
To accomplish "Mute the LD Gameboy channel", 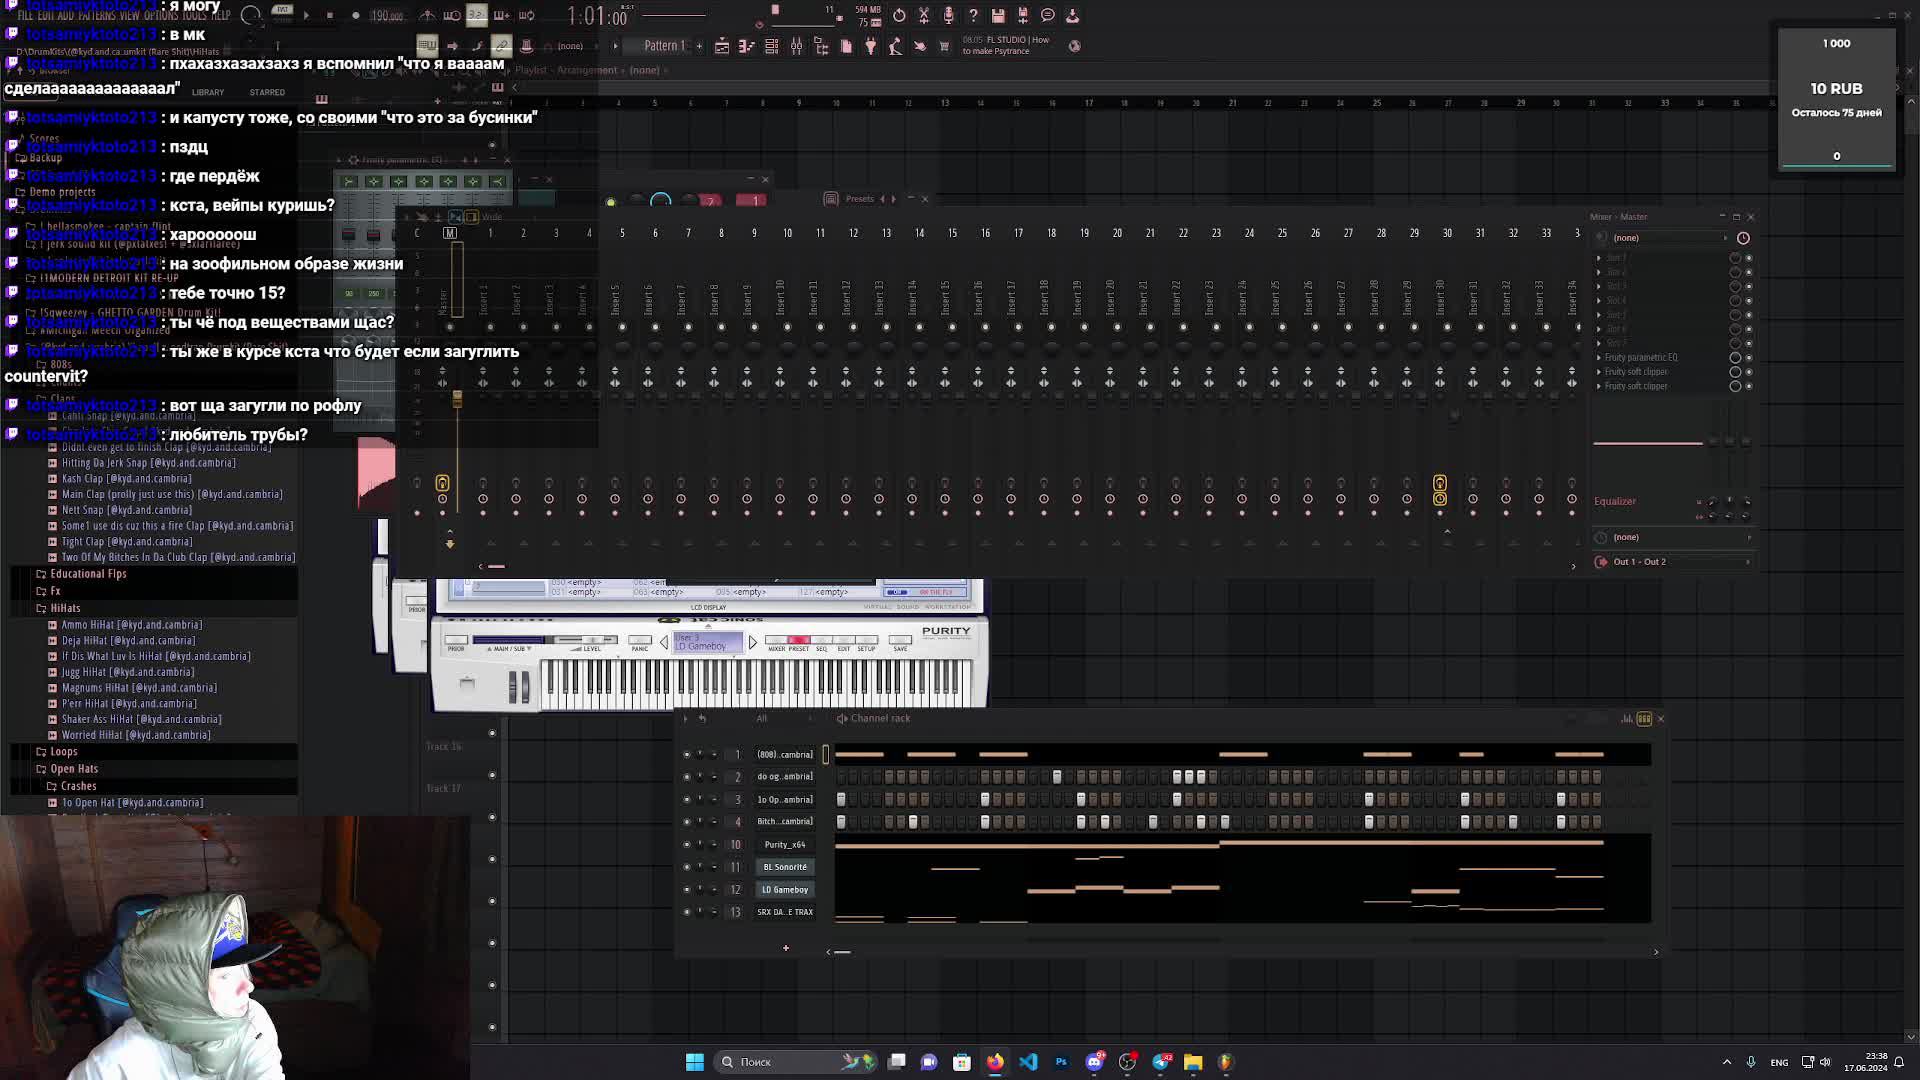I will [687, 890].
